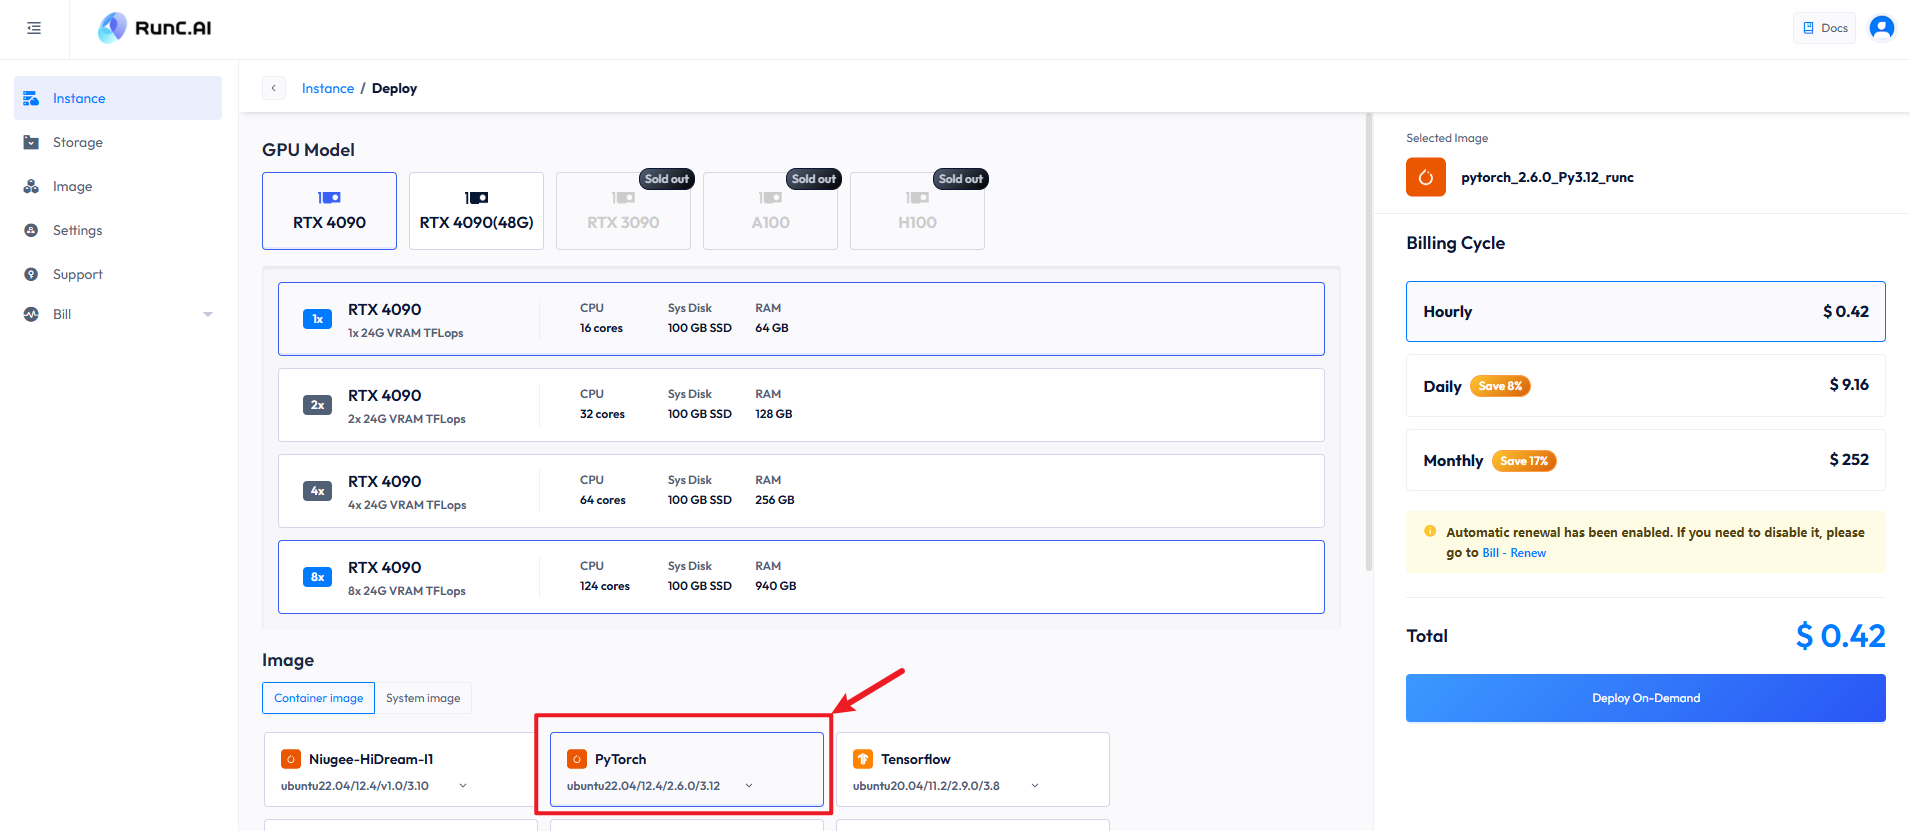Screen dimensions: 1910x831
Task: Click the RTX 3090 Sold out badge
Action: (x=667, y=179)
